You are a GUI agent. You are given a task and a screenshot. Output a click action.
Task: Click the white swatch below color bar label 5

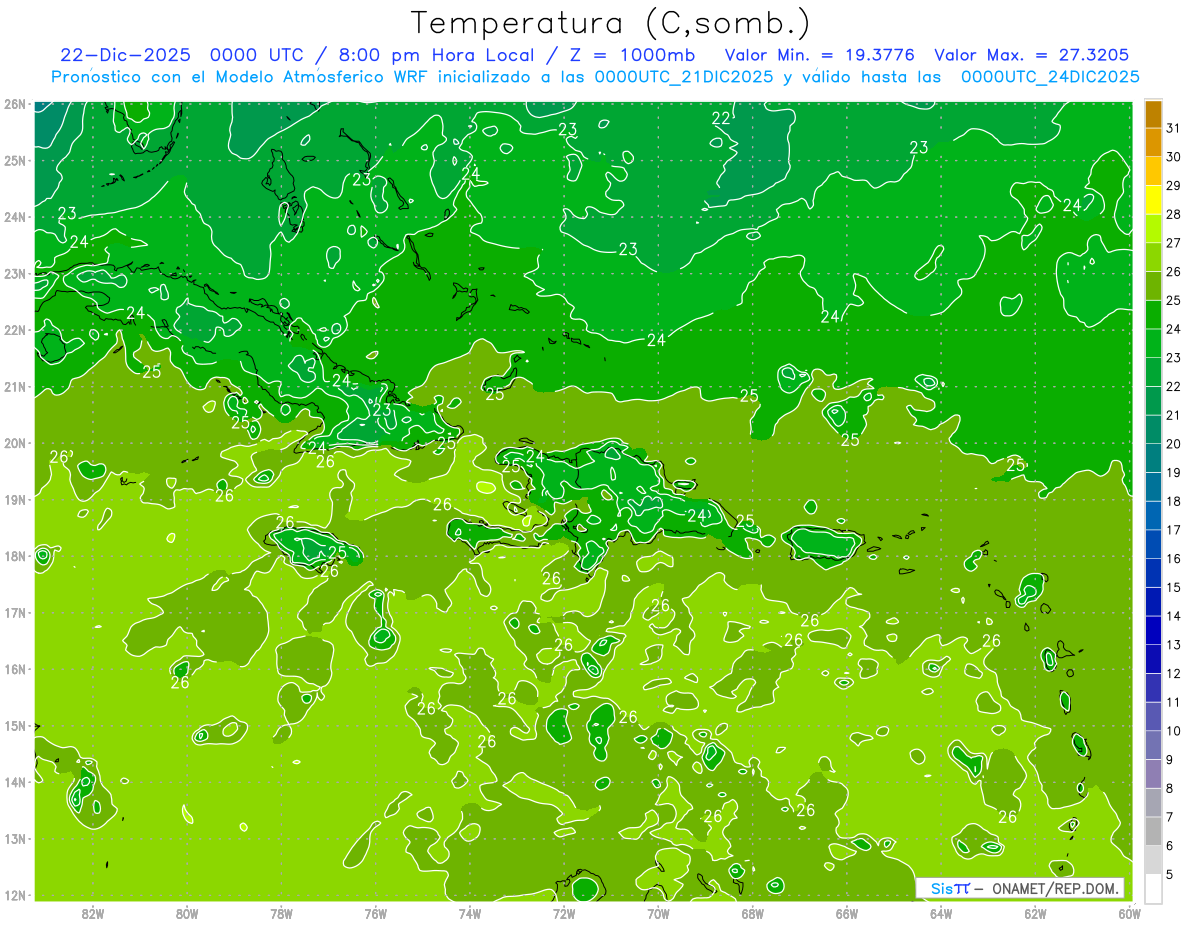tap(1153, 888)
